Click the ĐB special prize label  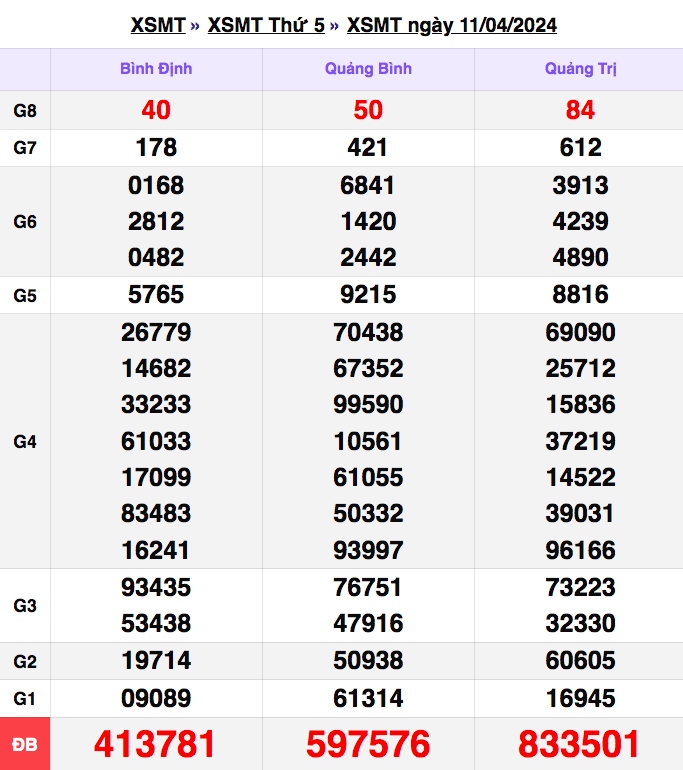click(x=25, y=744)
